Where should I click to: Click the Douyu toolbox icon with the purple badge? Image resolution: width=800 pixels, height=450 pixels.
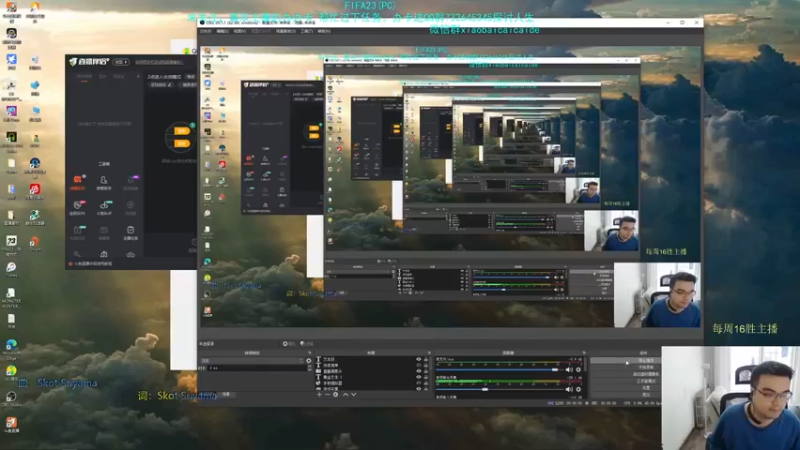pyautogui.click(x=131, y=182)
